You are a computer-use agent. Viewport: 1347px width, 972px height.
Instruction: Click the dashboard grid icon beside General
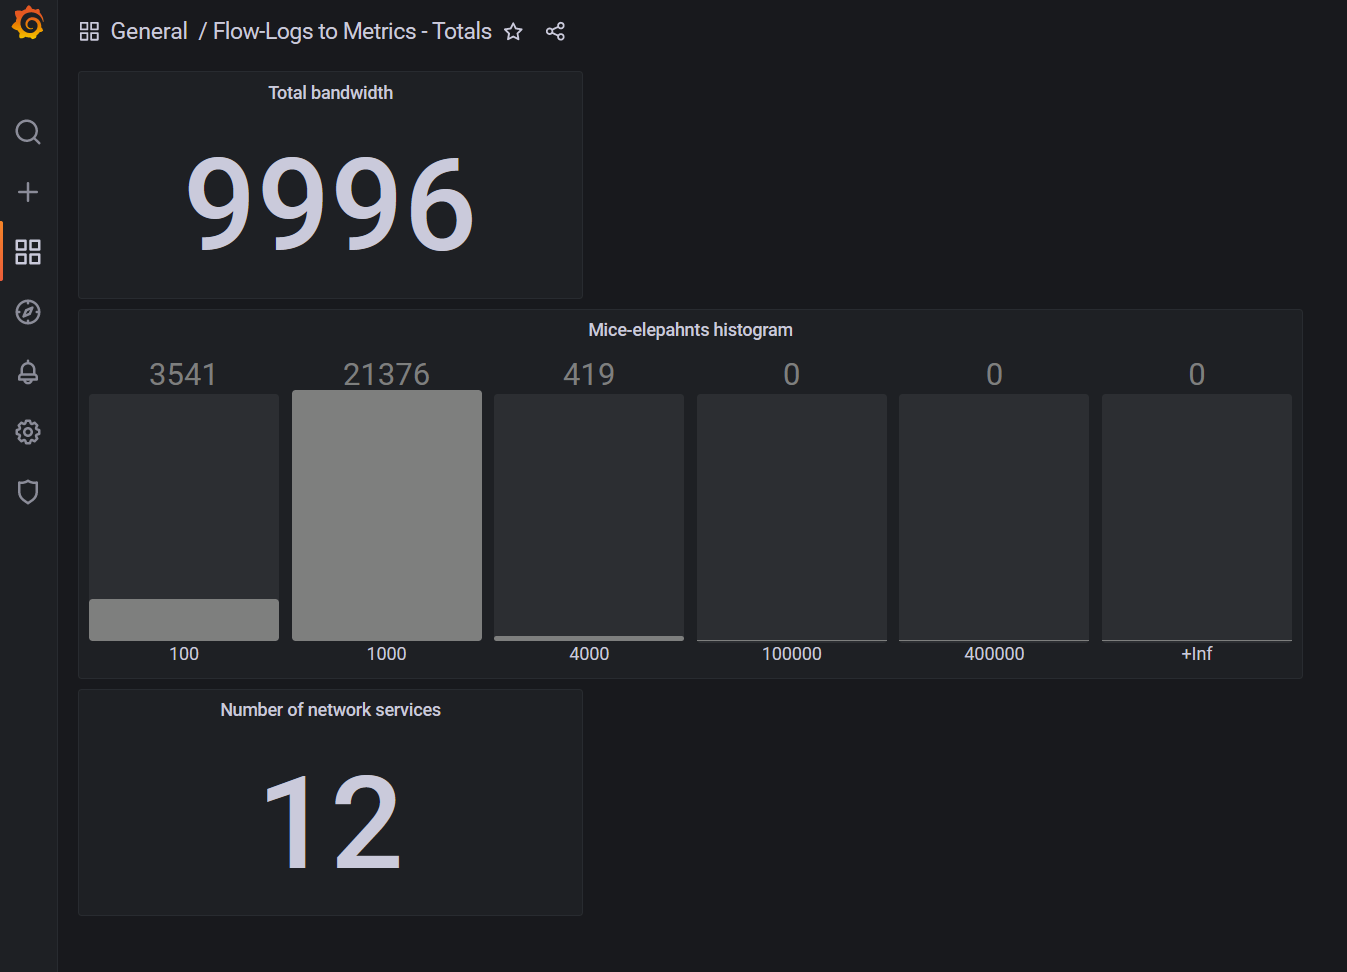89,32
